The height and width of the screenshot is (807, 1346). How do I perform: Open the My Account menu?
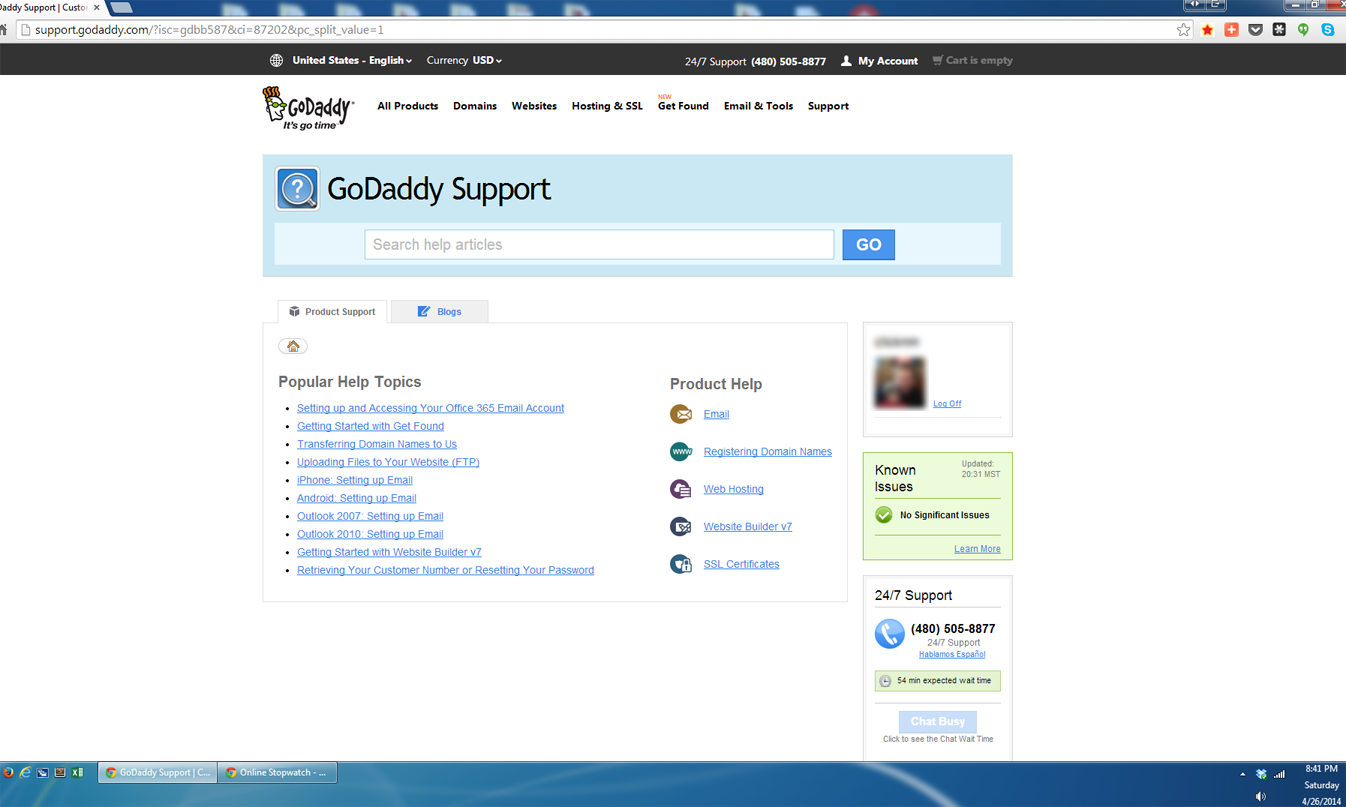(879, 61)
